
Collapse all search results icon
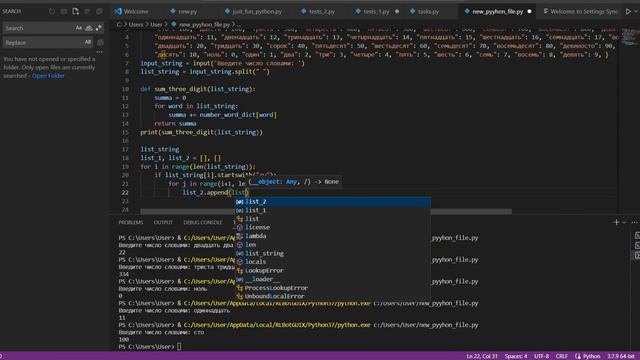coord(99,11)
